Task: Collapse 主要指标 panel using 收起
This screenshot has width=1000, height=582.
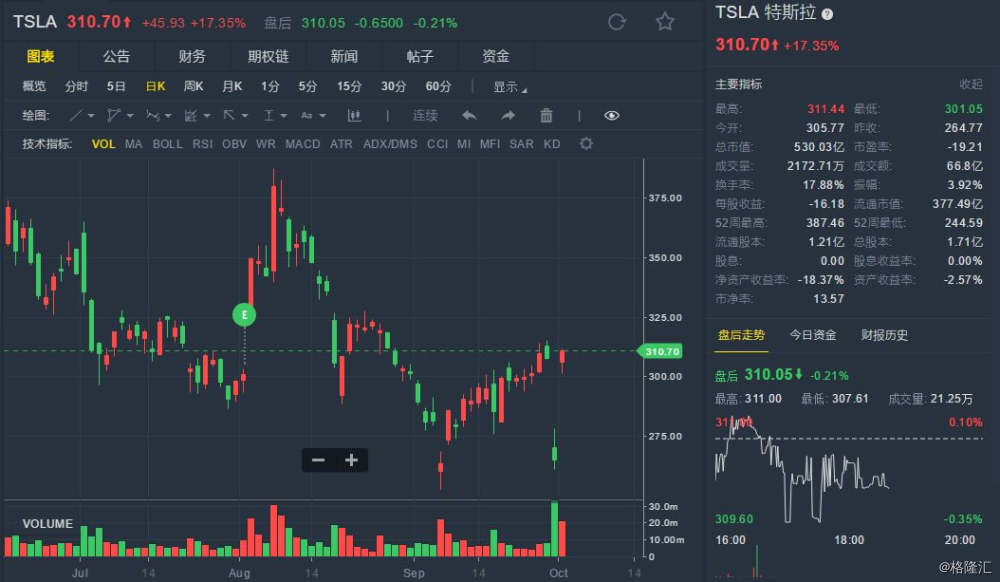Action: point(971,84)
